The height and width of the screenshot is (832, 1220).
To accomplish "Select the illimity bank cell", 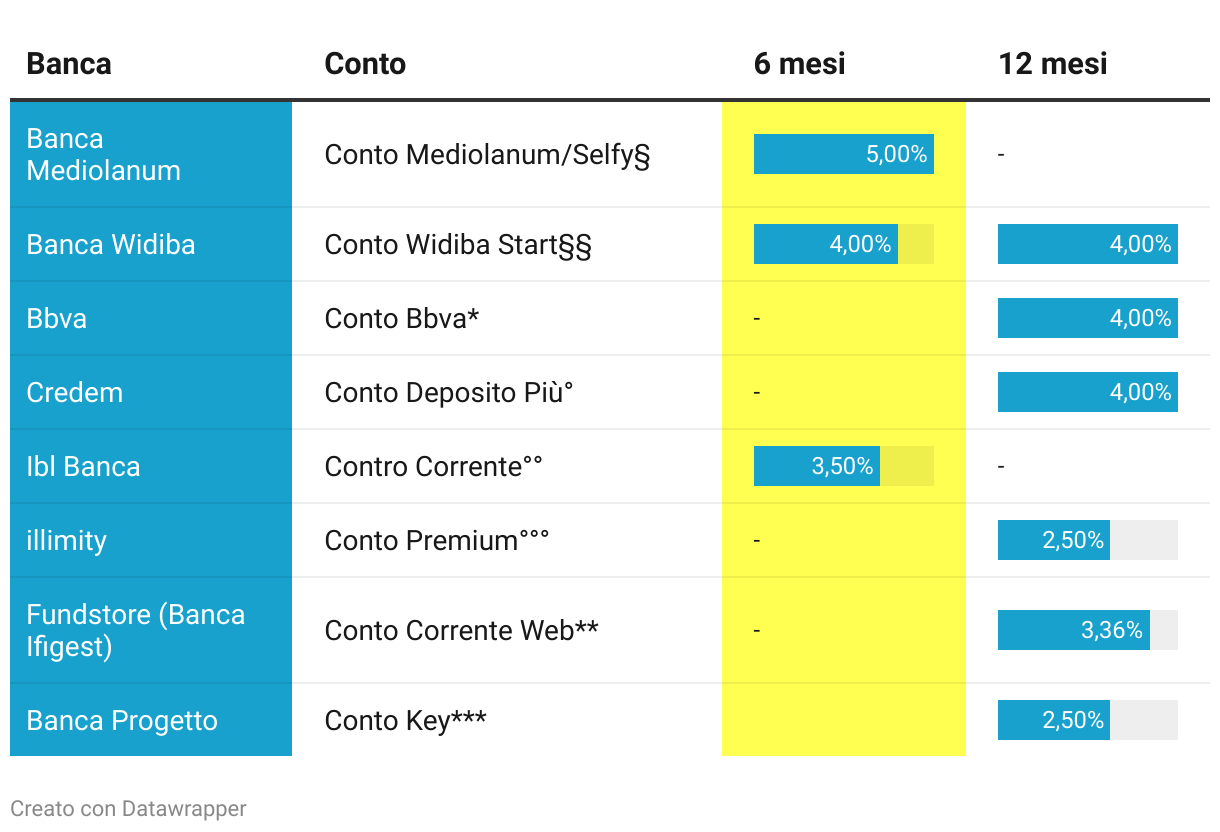I will 66,541.
